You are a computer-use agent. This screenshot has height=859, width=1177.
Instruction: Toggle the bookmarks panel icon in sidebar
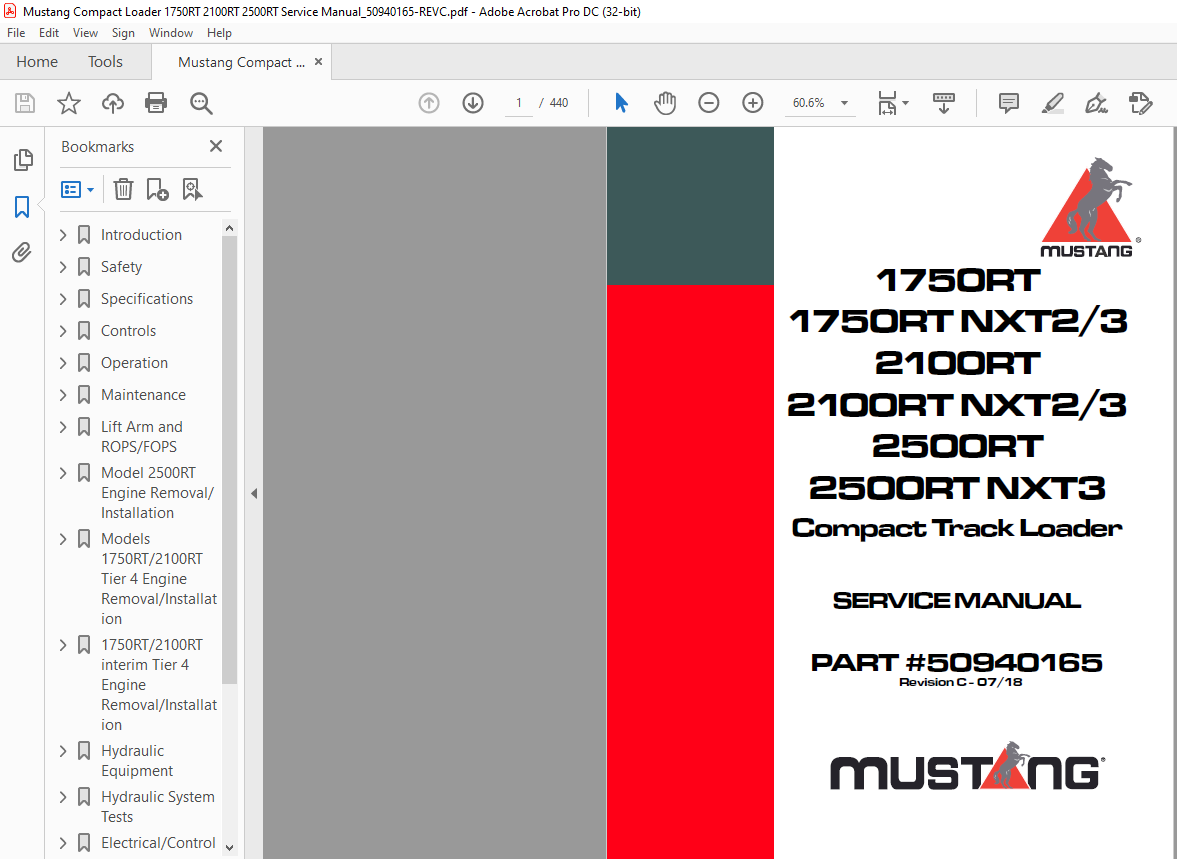[x=22, y=206]
